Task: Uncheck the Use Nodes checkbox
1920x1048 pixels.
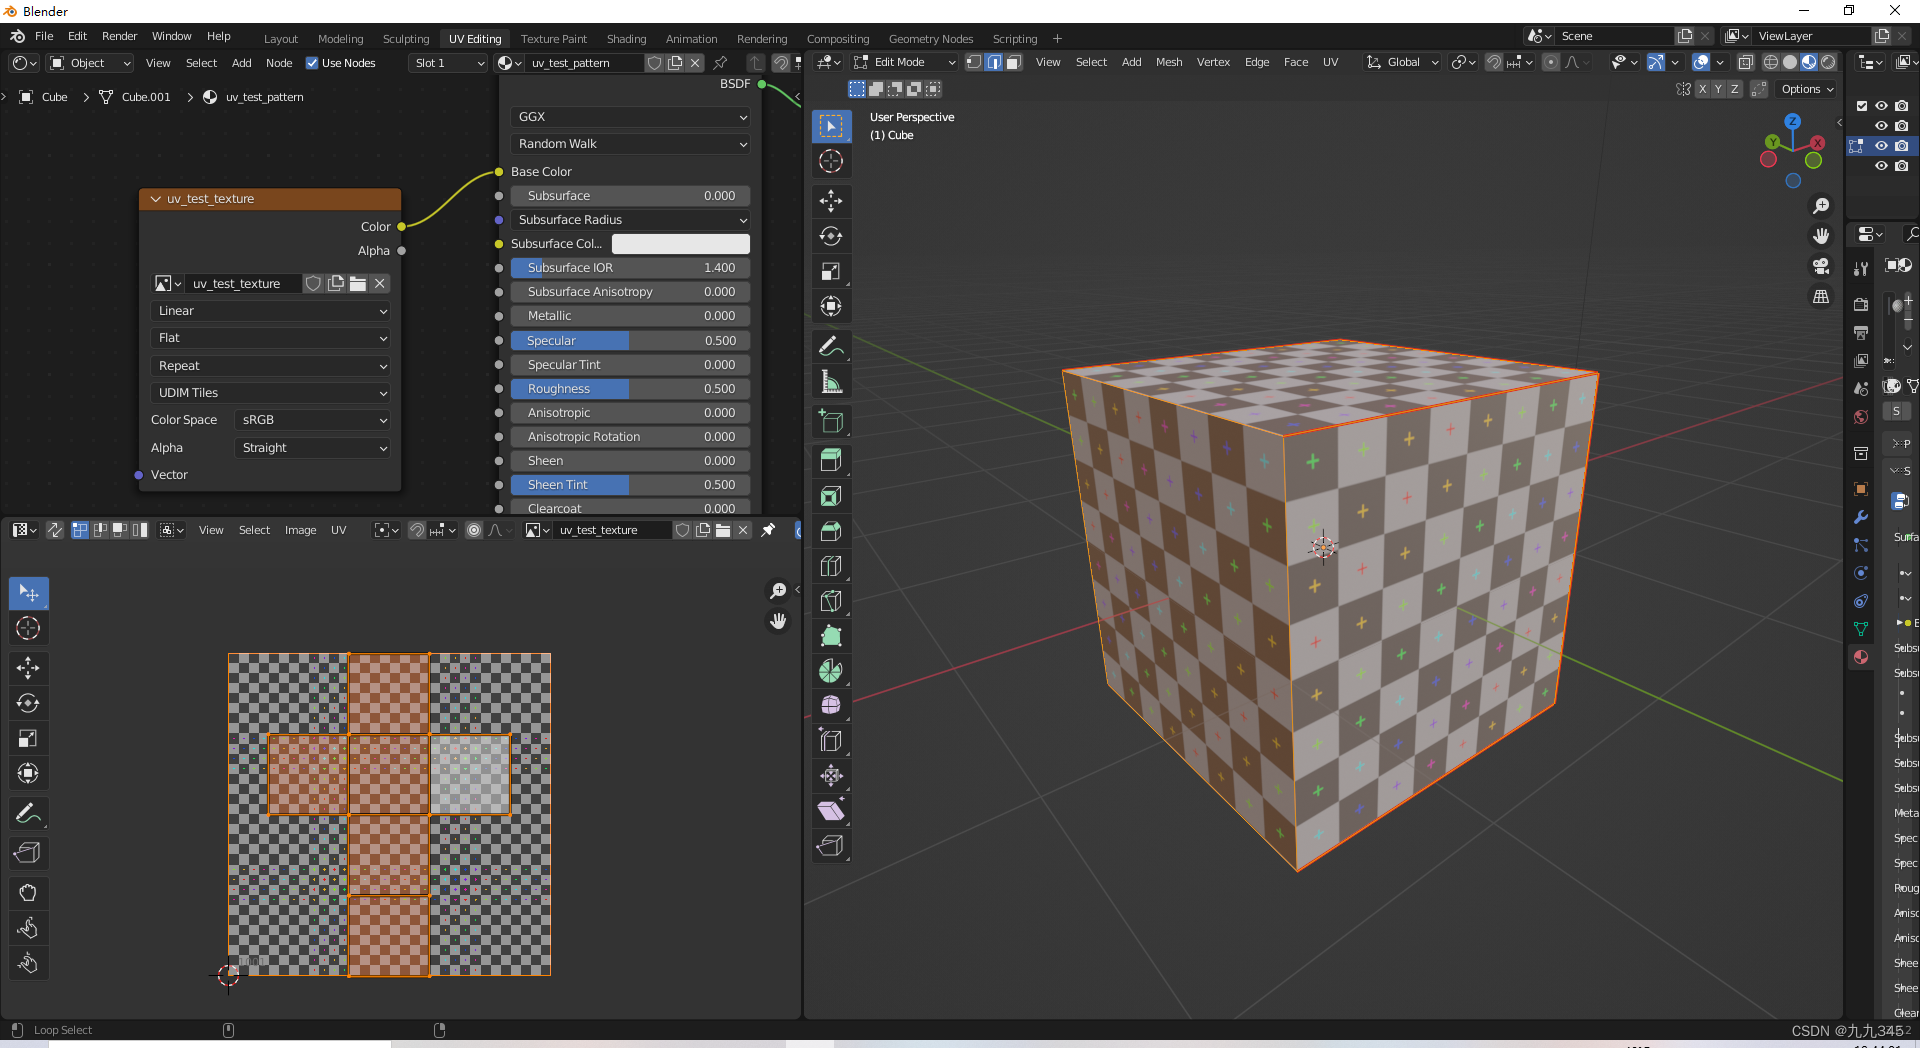Action: pyautogui.click(x=312, y=63)
